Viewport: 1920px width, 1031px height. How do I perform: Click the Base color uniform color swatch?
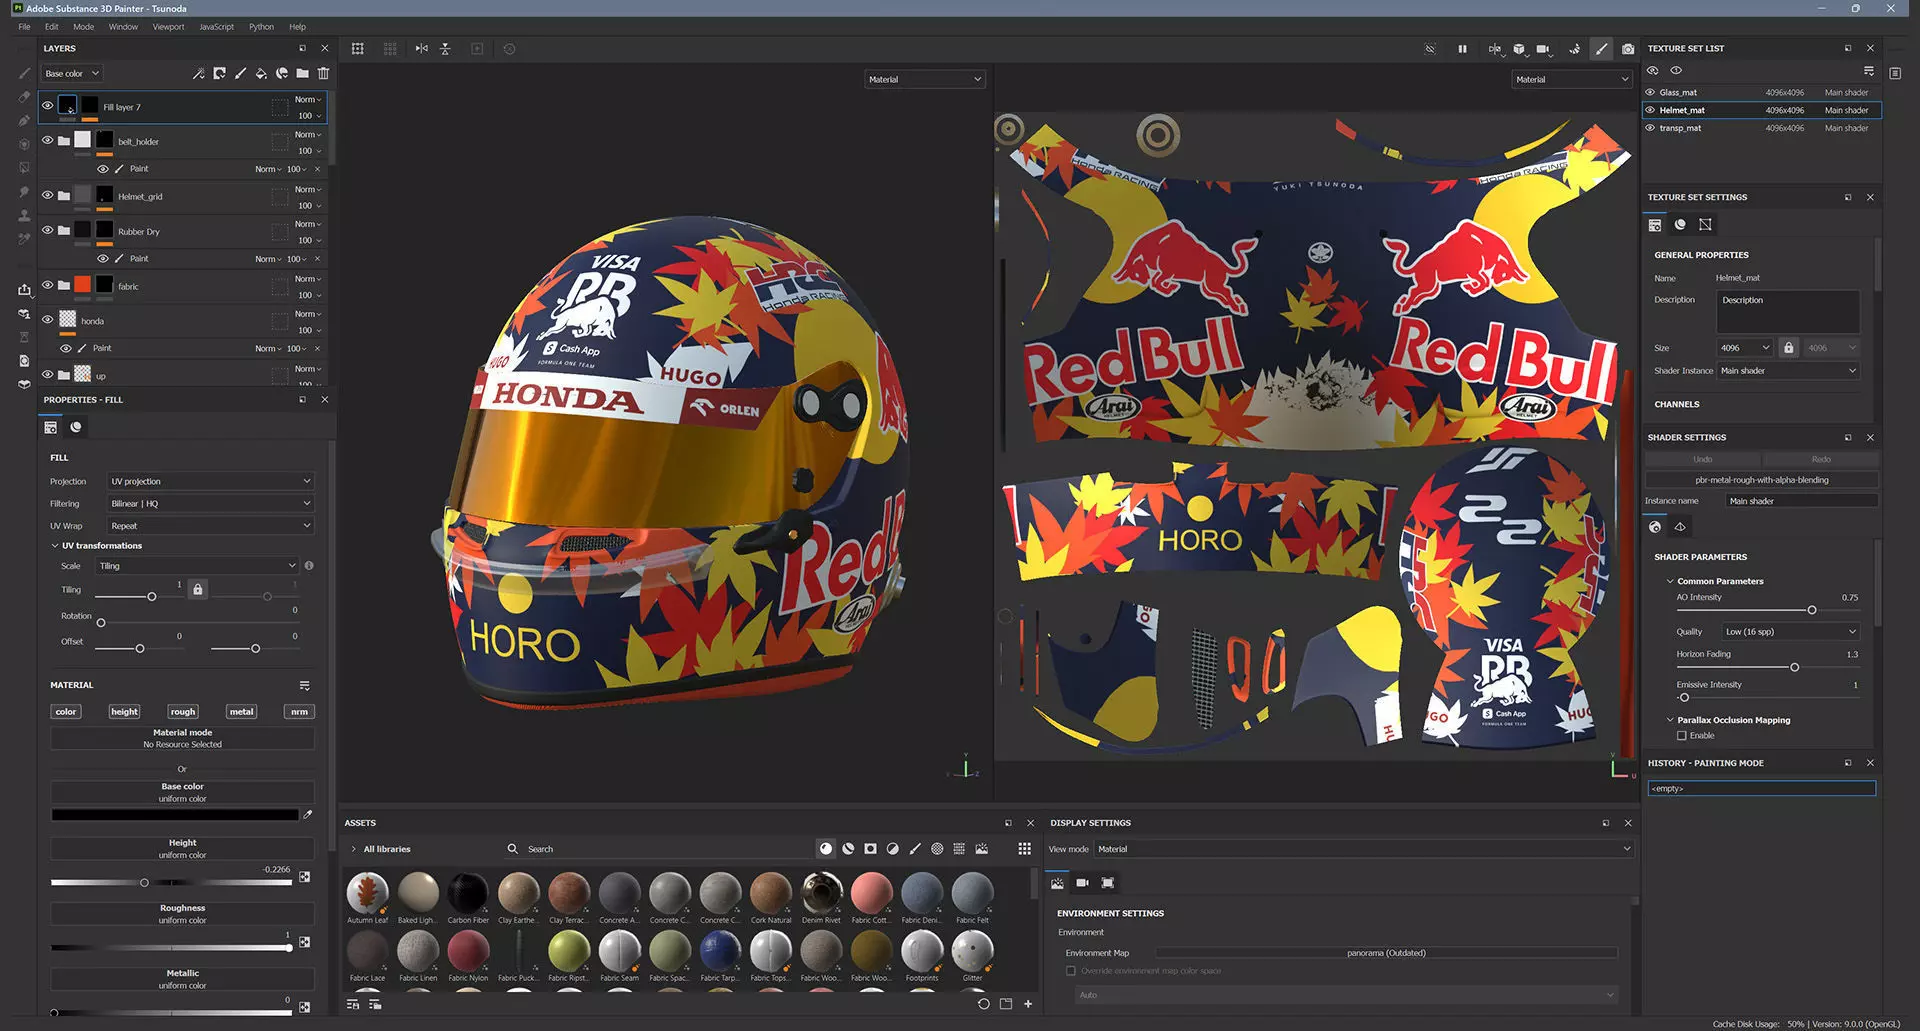click(x=175, y=815)
